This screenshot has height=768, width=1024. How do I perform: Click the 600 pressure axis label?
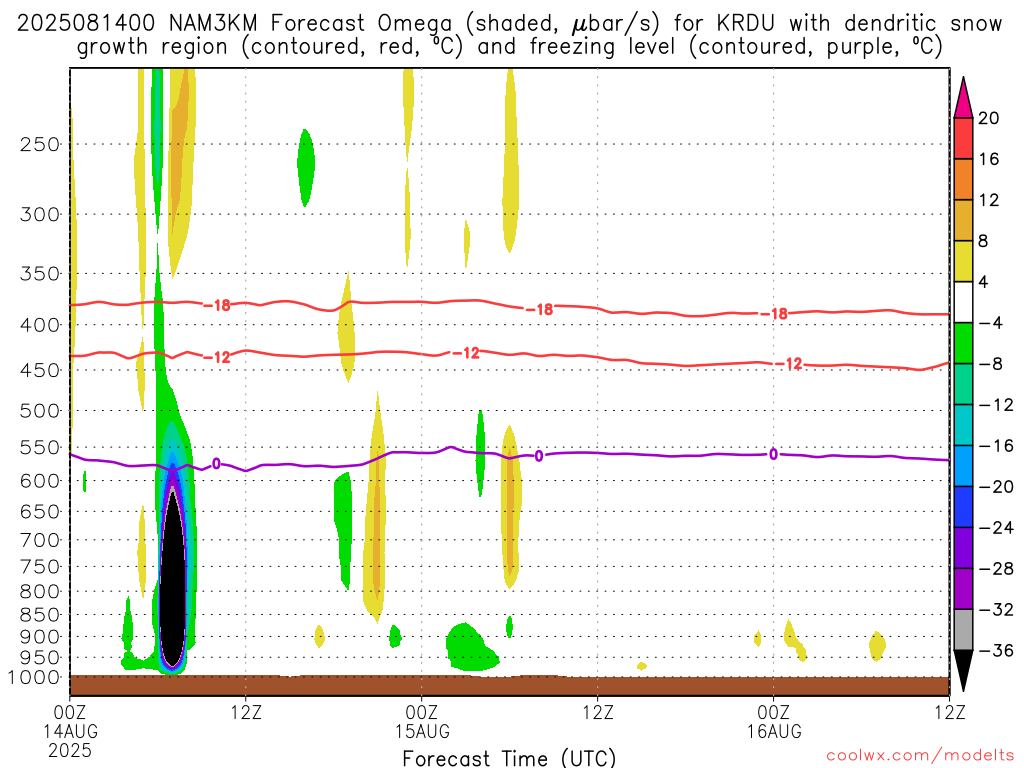coord(40,481)
